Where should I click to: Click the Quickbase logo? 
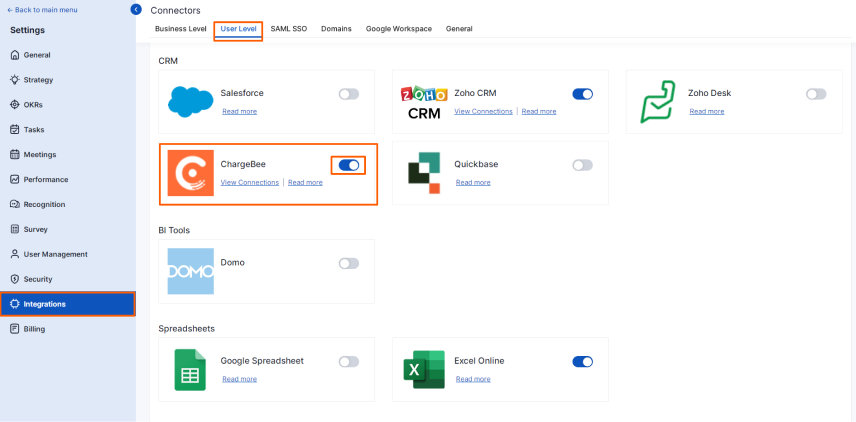[424, 173]
